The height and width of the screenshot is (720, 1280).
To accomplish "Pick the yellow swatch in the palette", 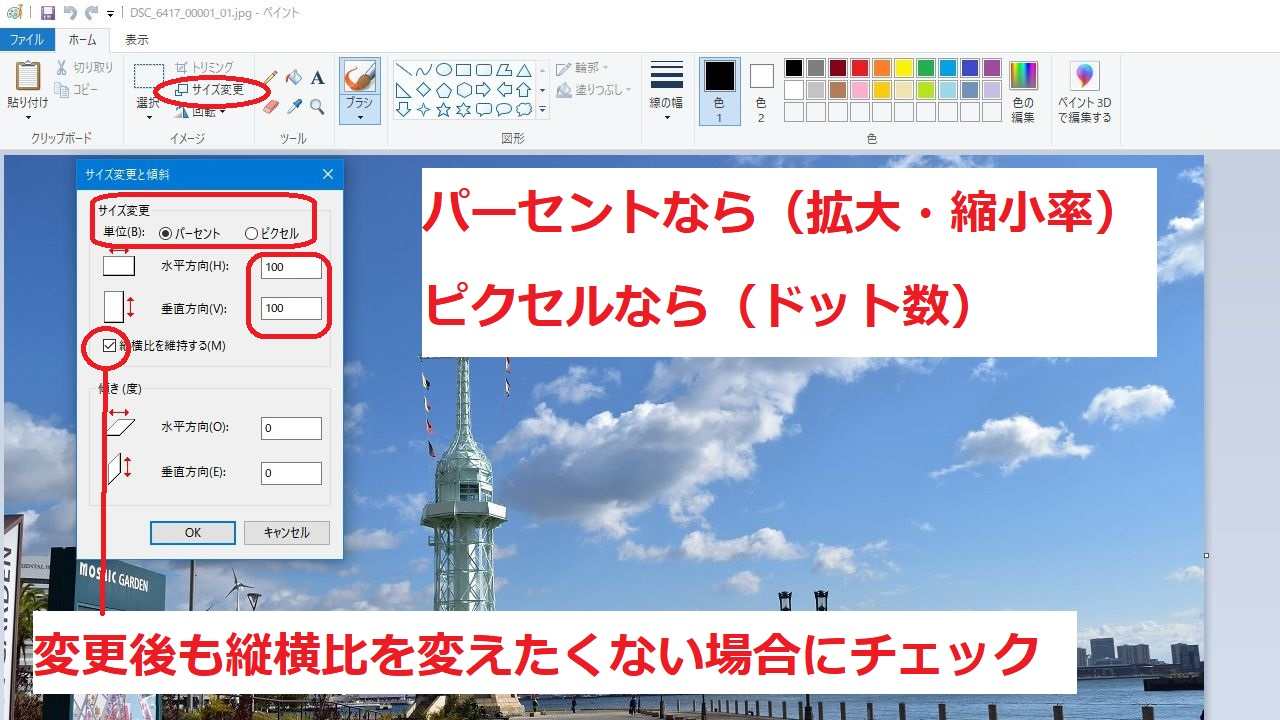I will click(x=903, y=68).
